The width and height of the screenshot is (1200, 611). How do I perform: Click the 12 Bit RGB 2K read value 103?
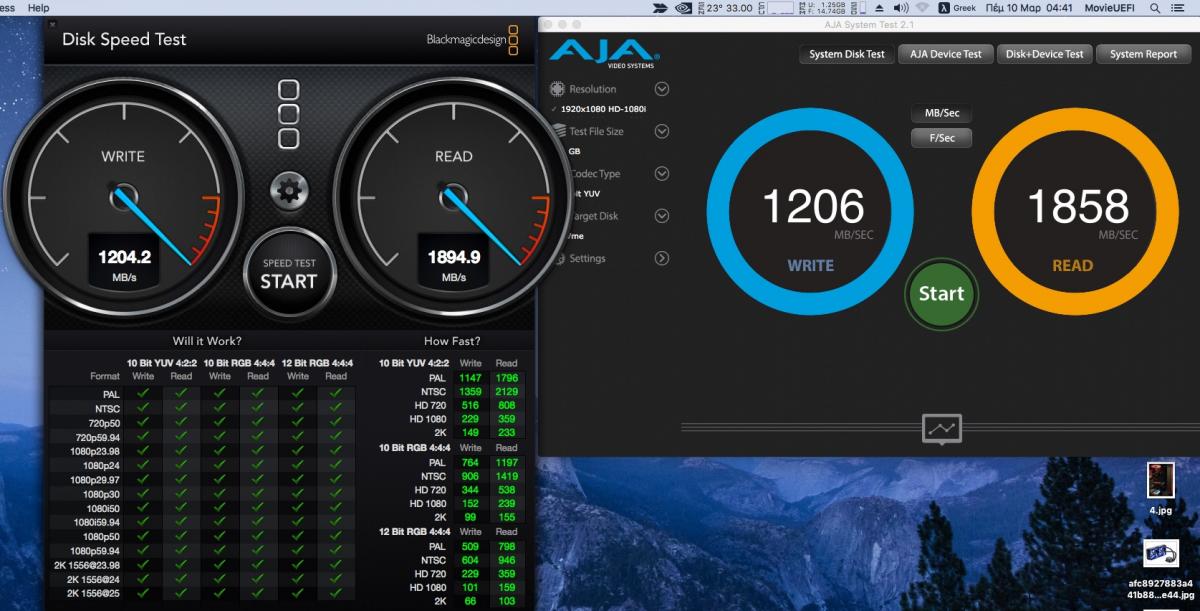coord(506,601)
